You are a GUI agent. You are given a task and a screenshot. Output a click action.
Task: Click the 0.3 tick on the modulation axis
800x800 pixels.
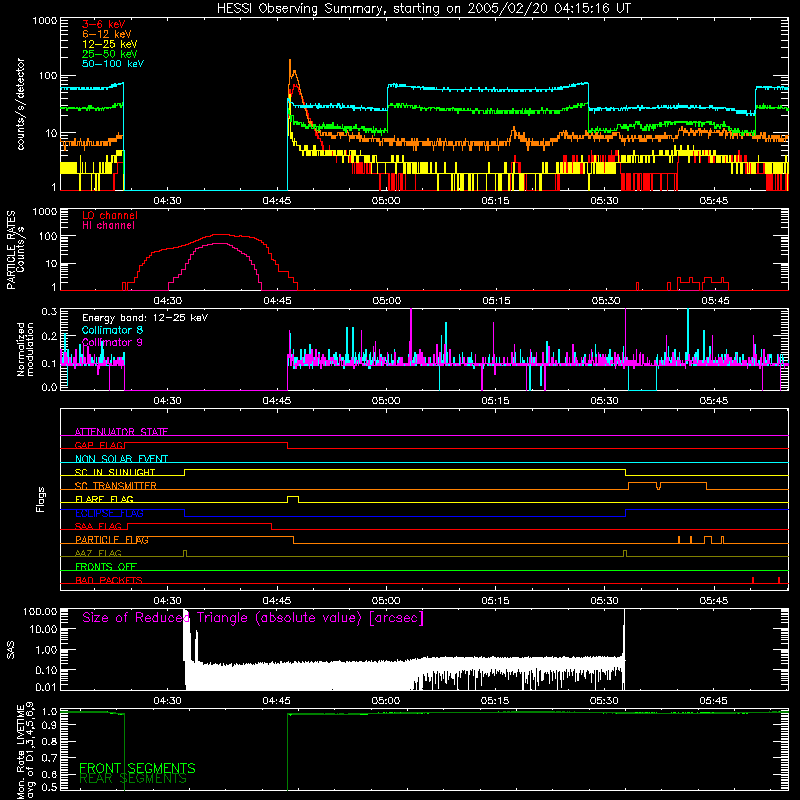pos(49,311)
